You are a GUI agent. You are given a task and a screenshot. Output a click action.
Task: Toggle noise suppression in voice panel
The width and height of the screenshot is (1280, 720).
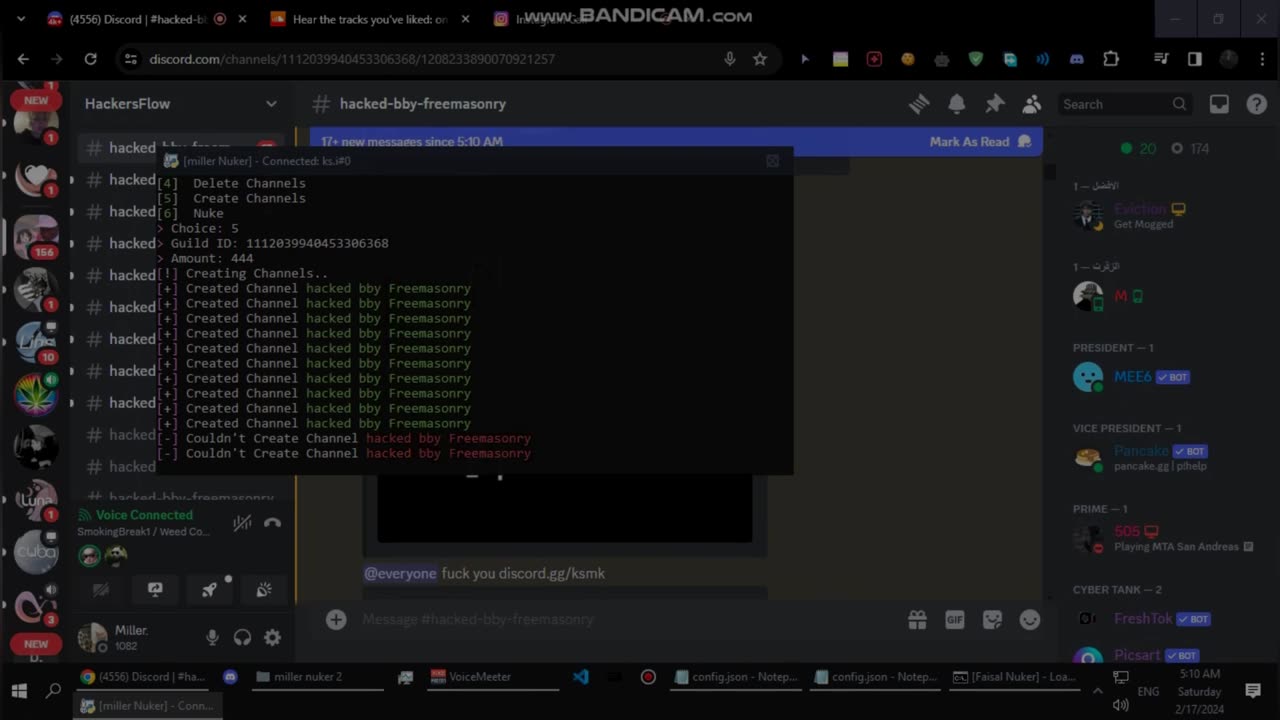(x=242, y=523)
